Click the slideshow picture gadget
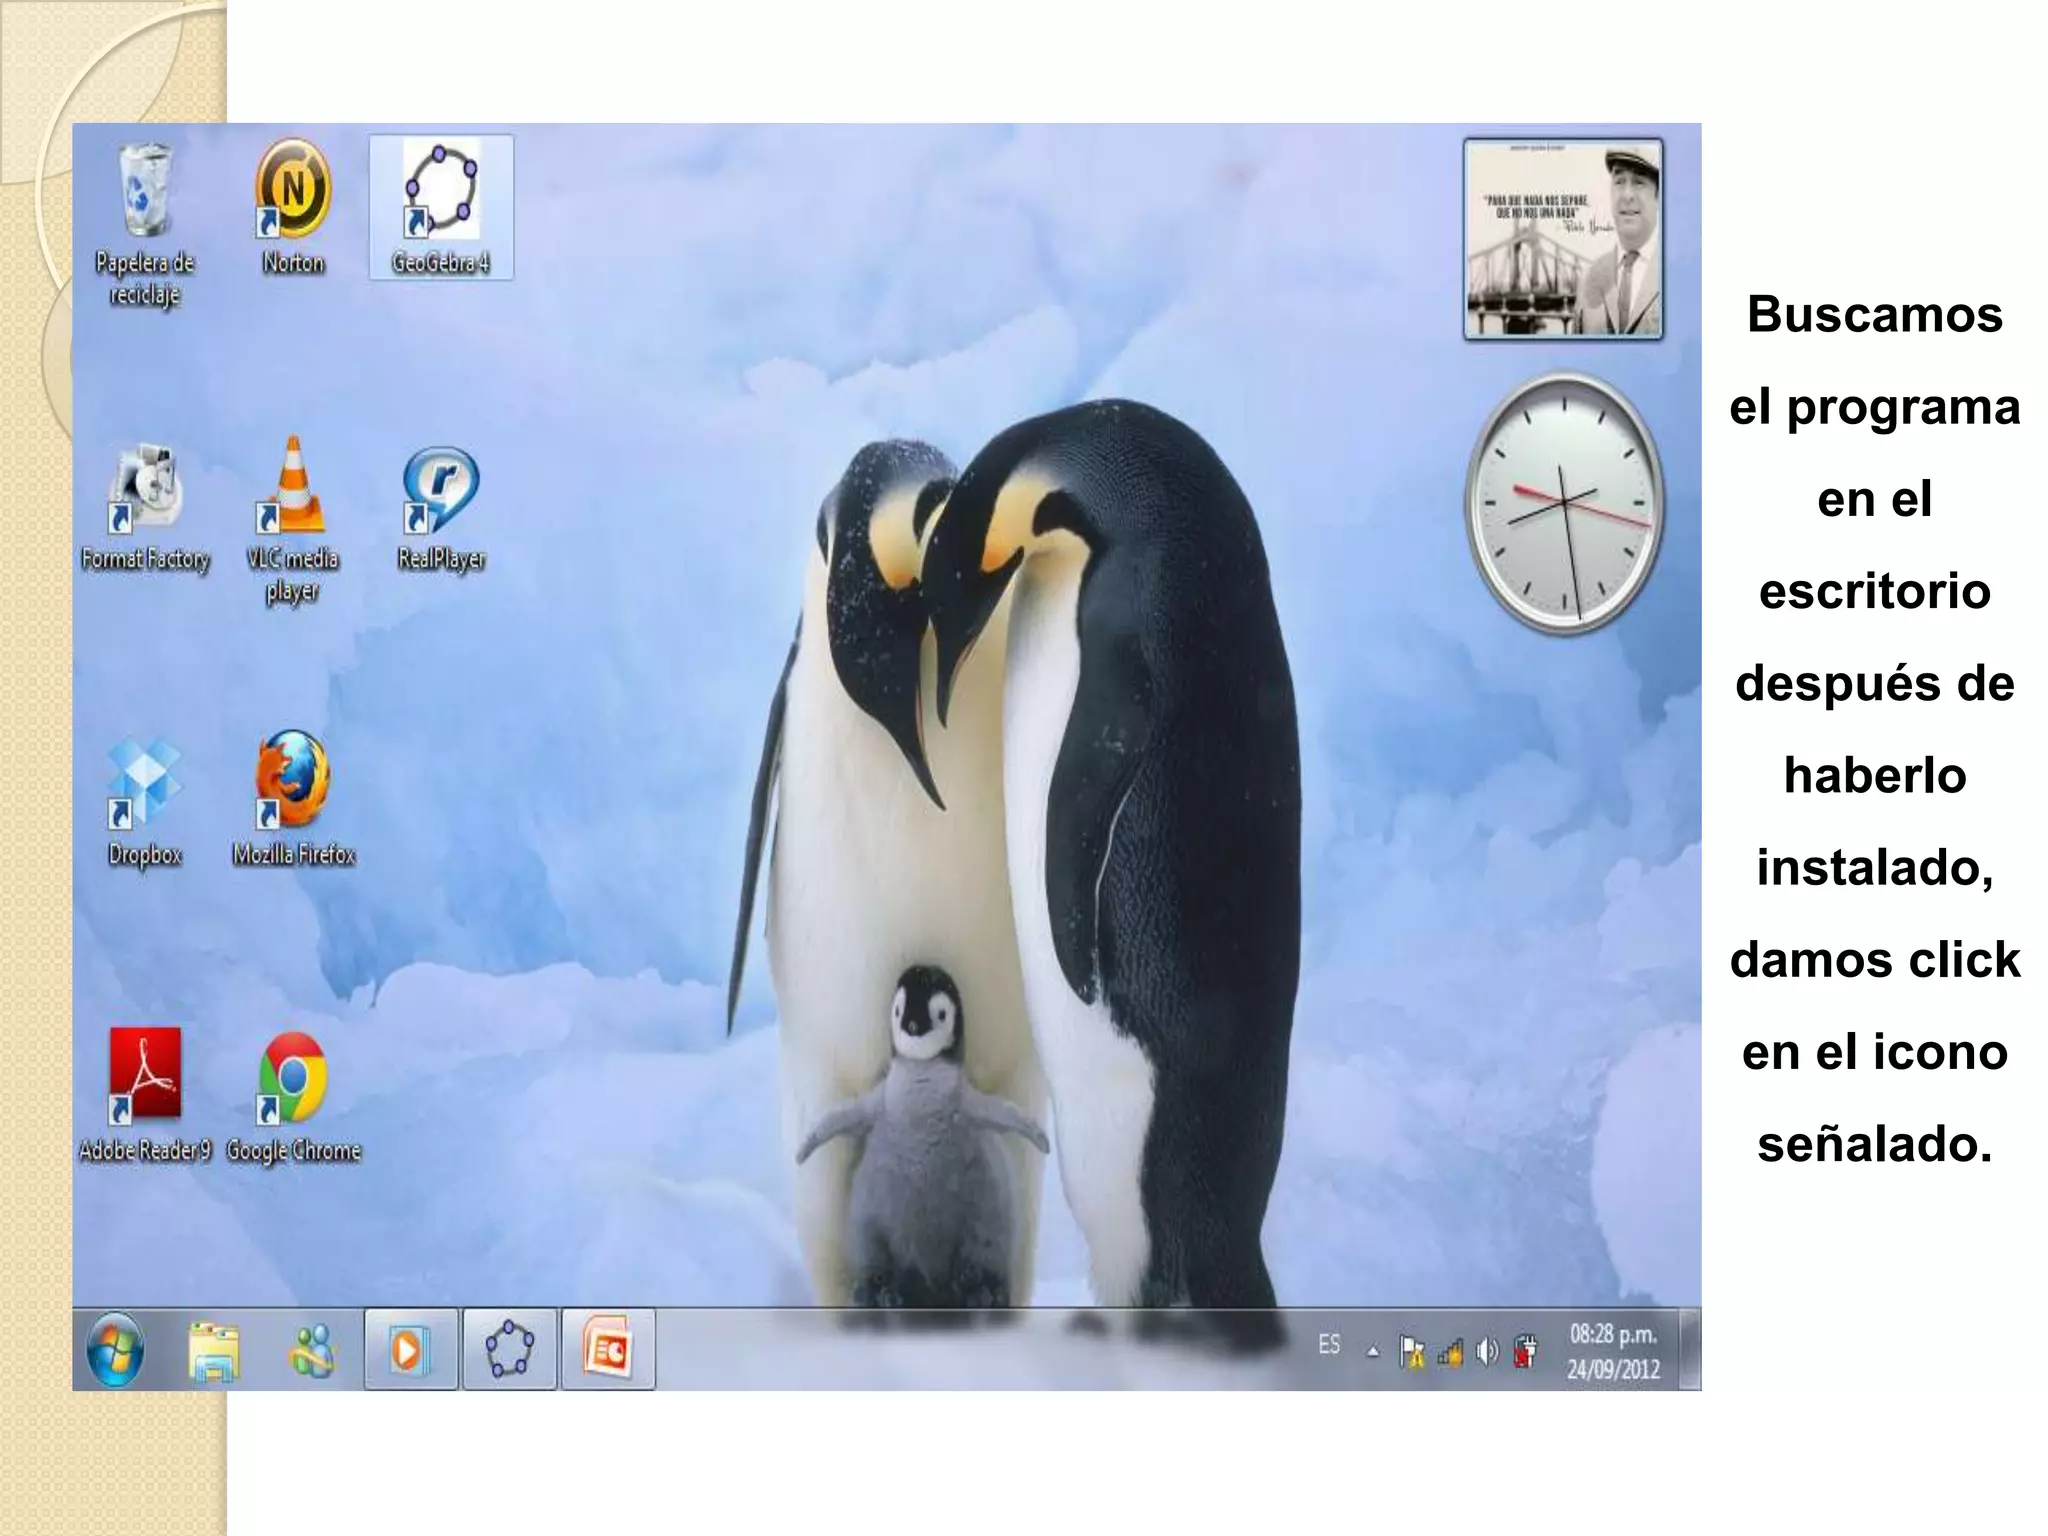 [x=1563, y=239]
